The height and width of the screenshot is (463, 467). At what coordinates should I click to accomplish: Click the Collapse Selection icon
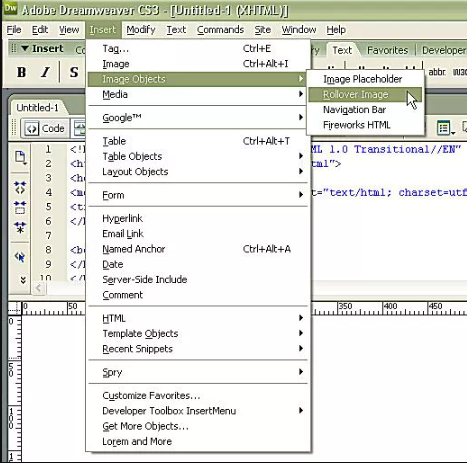20,208
